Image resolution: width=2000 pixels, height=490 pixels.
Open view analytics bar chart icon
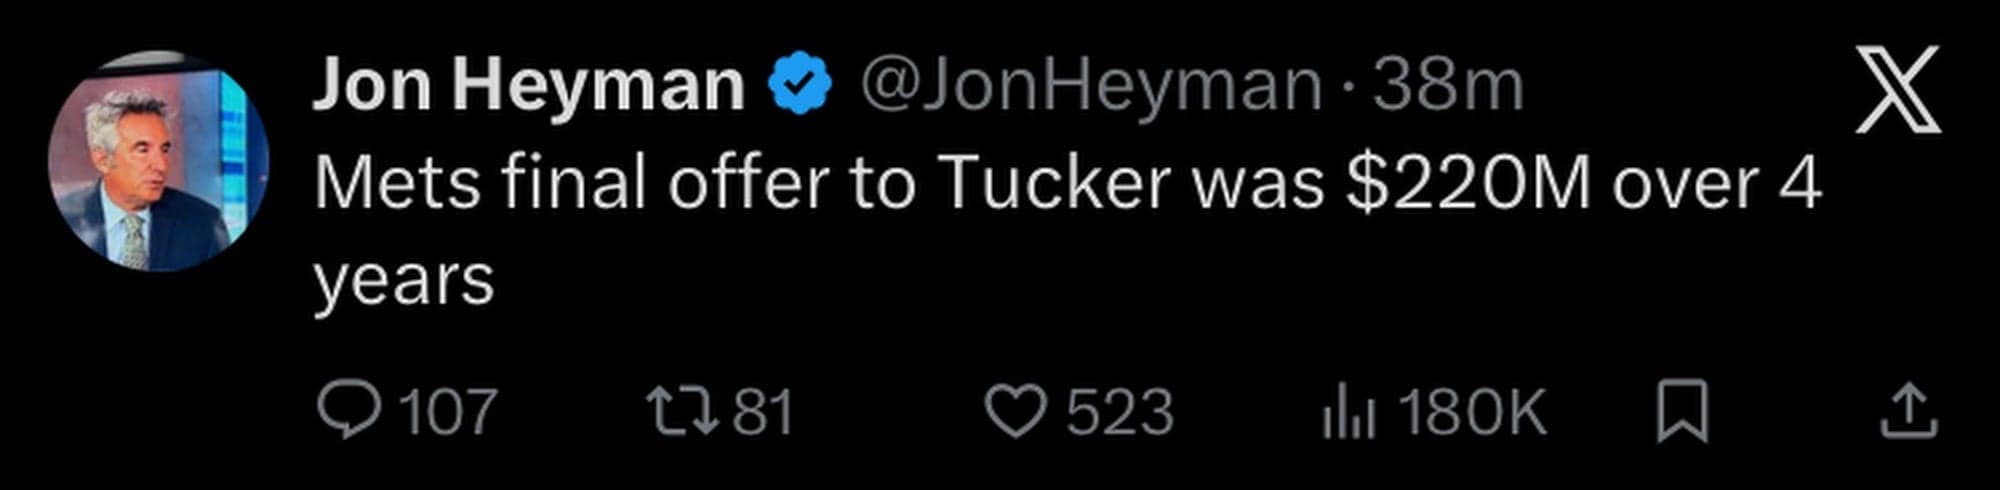click(1349, 413)
